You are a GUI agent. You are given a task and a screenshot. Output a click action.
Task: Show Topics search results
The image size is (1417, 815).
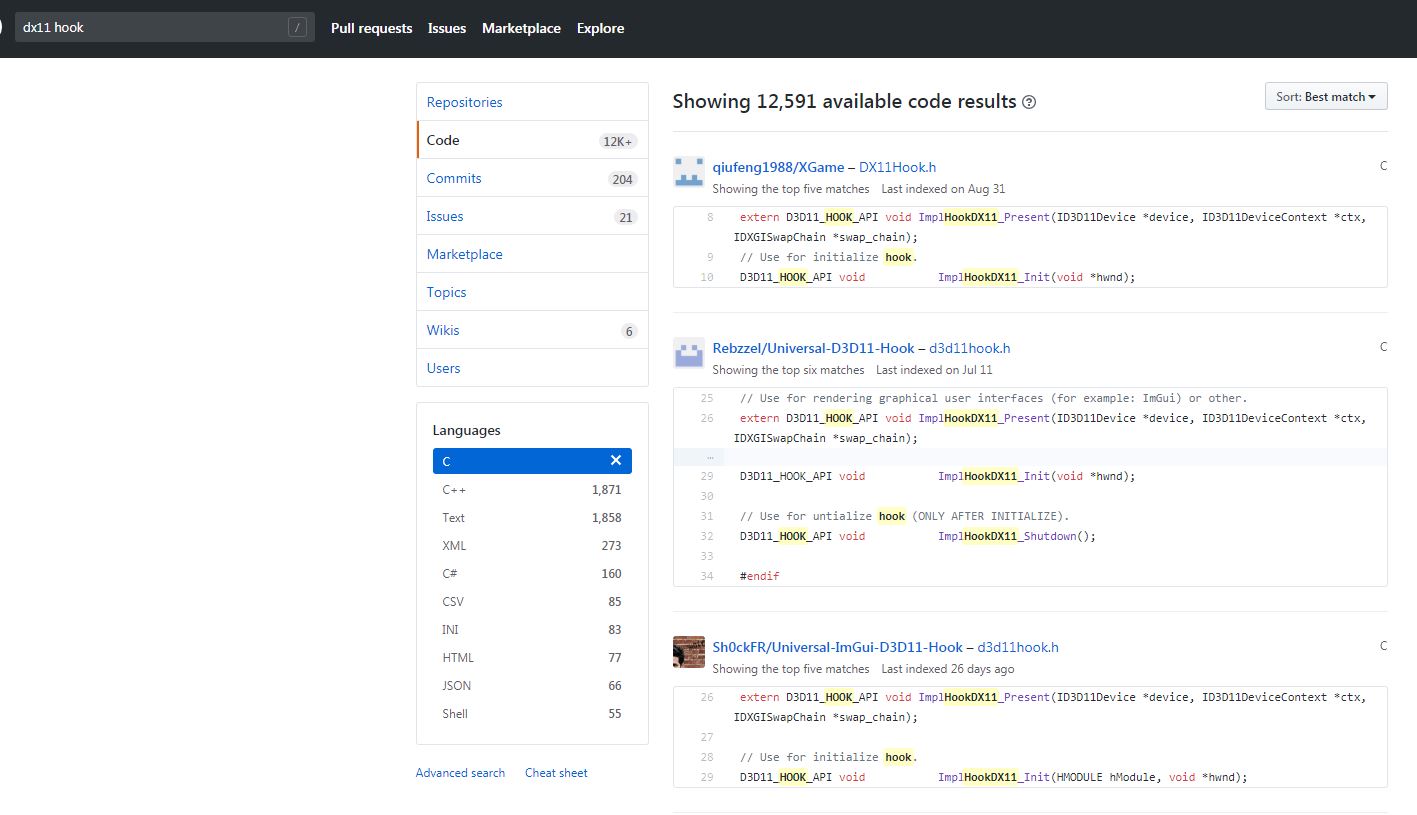coord(532,292)
